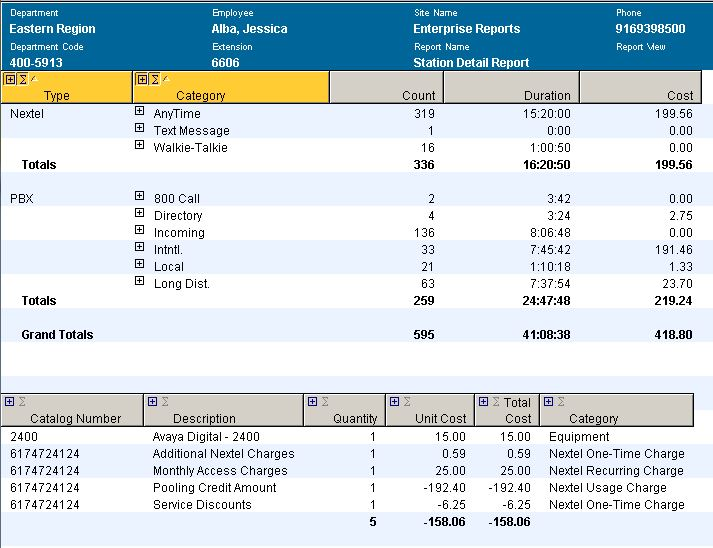This screenshot has width=713, height=548.
Task: Click the sum icon in upper Category header
Action: pyautogui.click(x=155, y=79)
